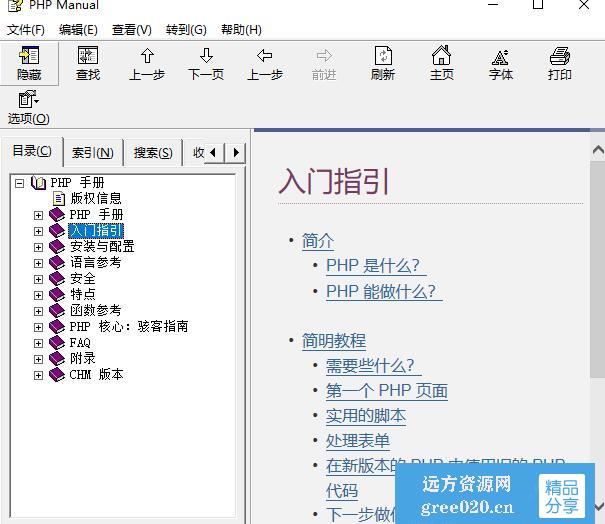Click the 刷新 (Refresh) toolbar icon
This screenshot has height=524, width=605.
coord(382,62)
